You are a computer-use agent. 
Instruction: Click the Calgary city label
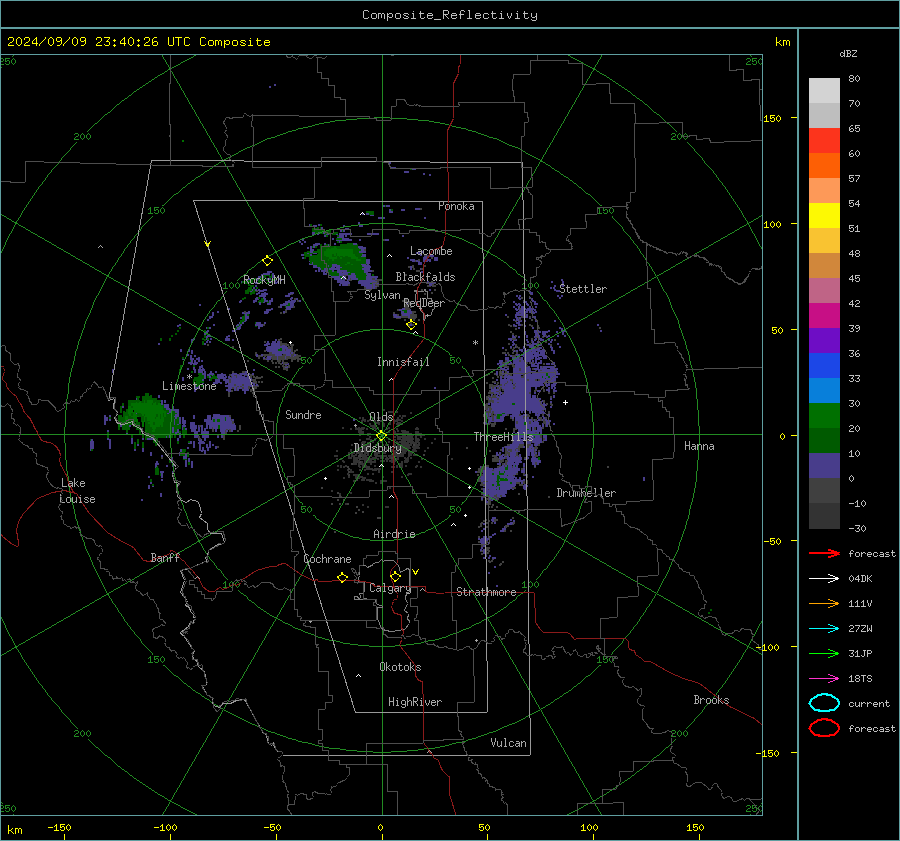(x=390, y=588)
